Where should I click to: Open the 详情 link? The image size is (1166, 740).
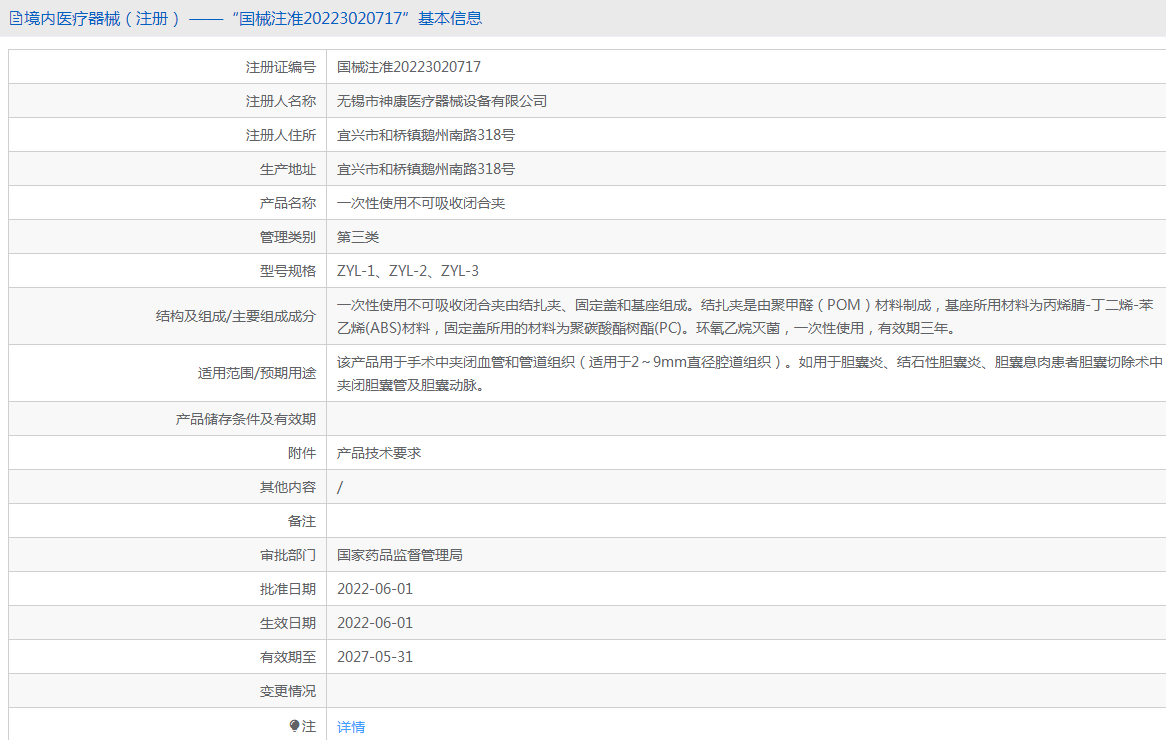pyautogui.click(x=351, y=727)
